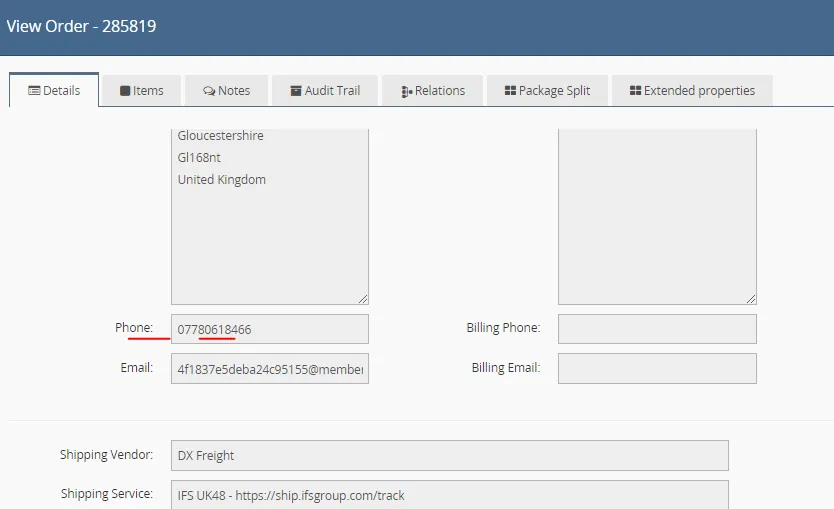Click the Package Split grid icon

click(510, 90)
